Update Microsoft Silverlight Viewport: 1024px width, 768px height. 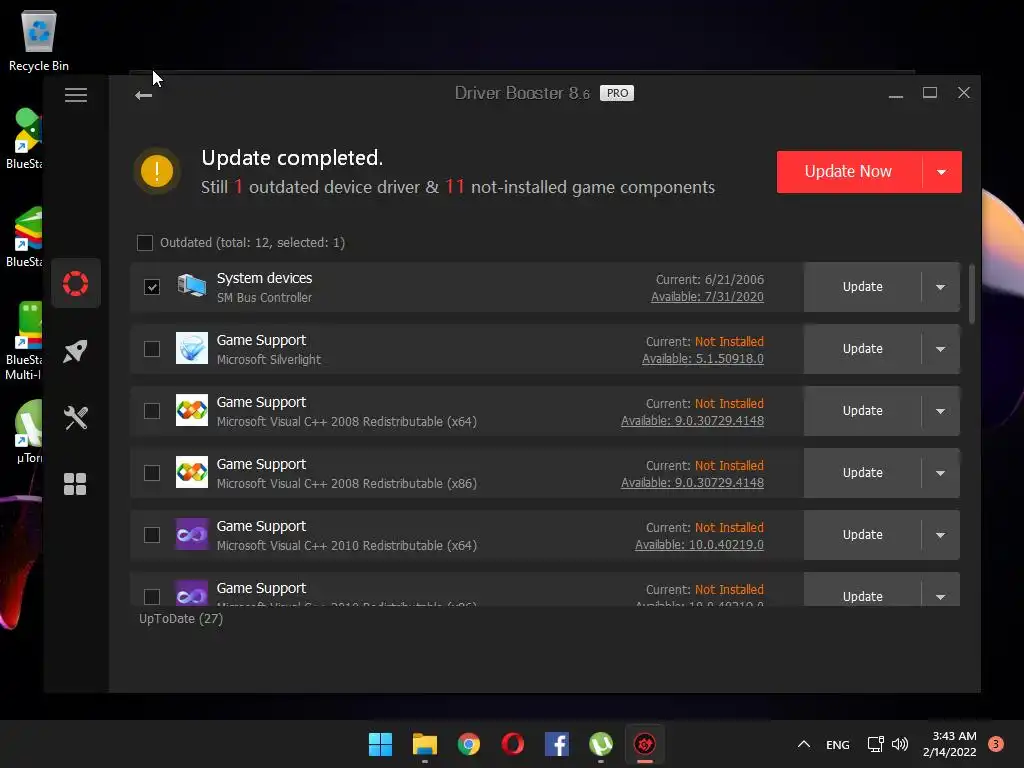[862, 349]
